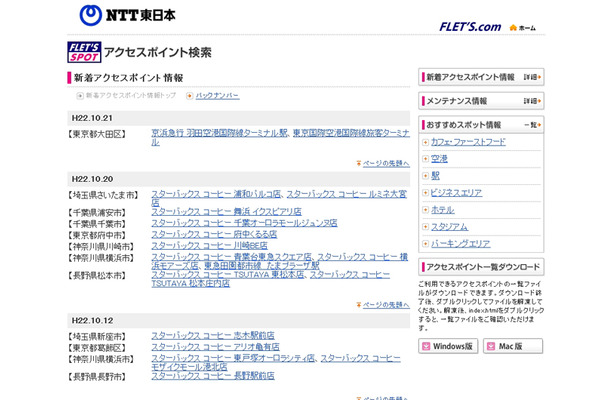This screenshot has width=610, height=400.
Task: Click the 【長野県松本市】 label
Action: point(97,275)
